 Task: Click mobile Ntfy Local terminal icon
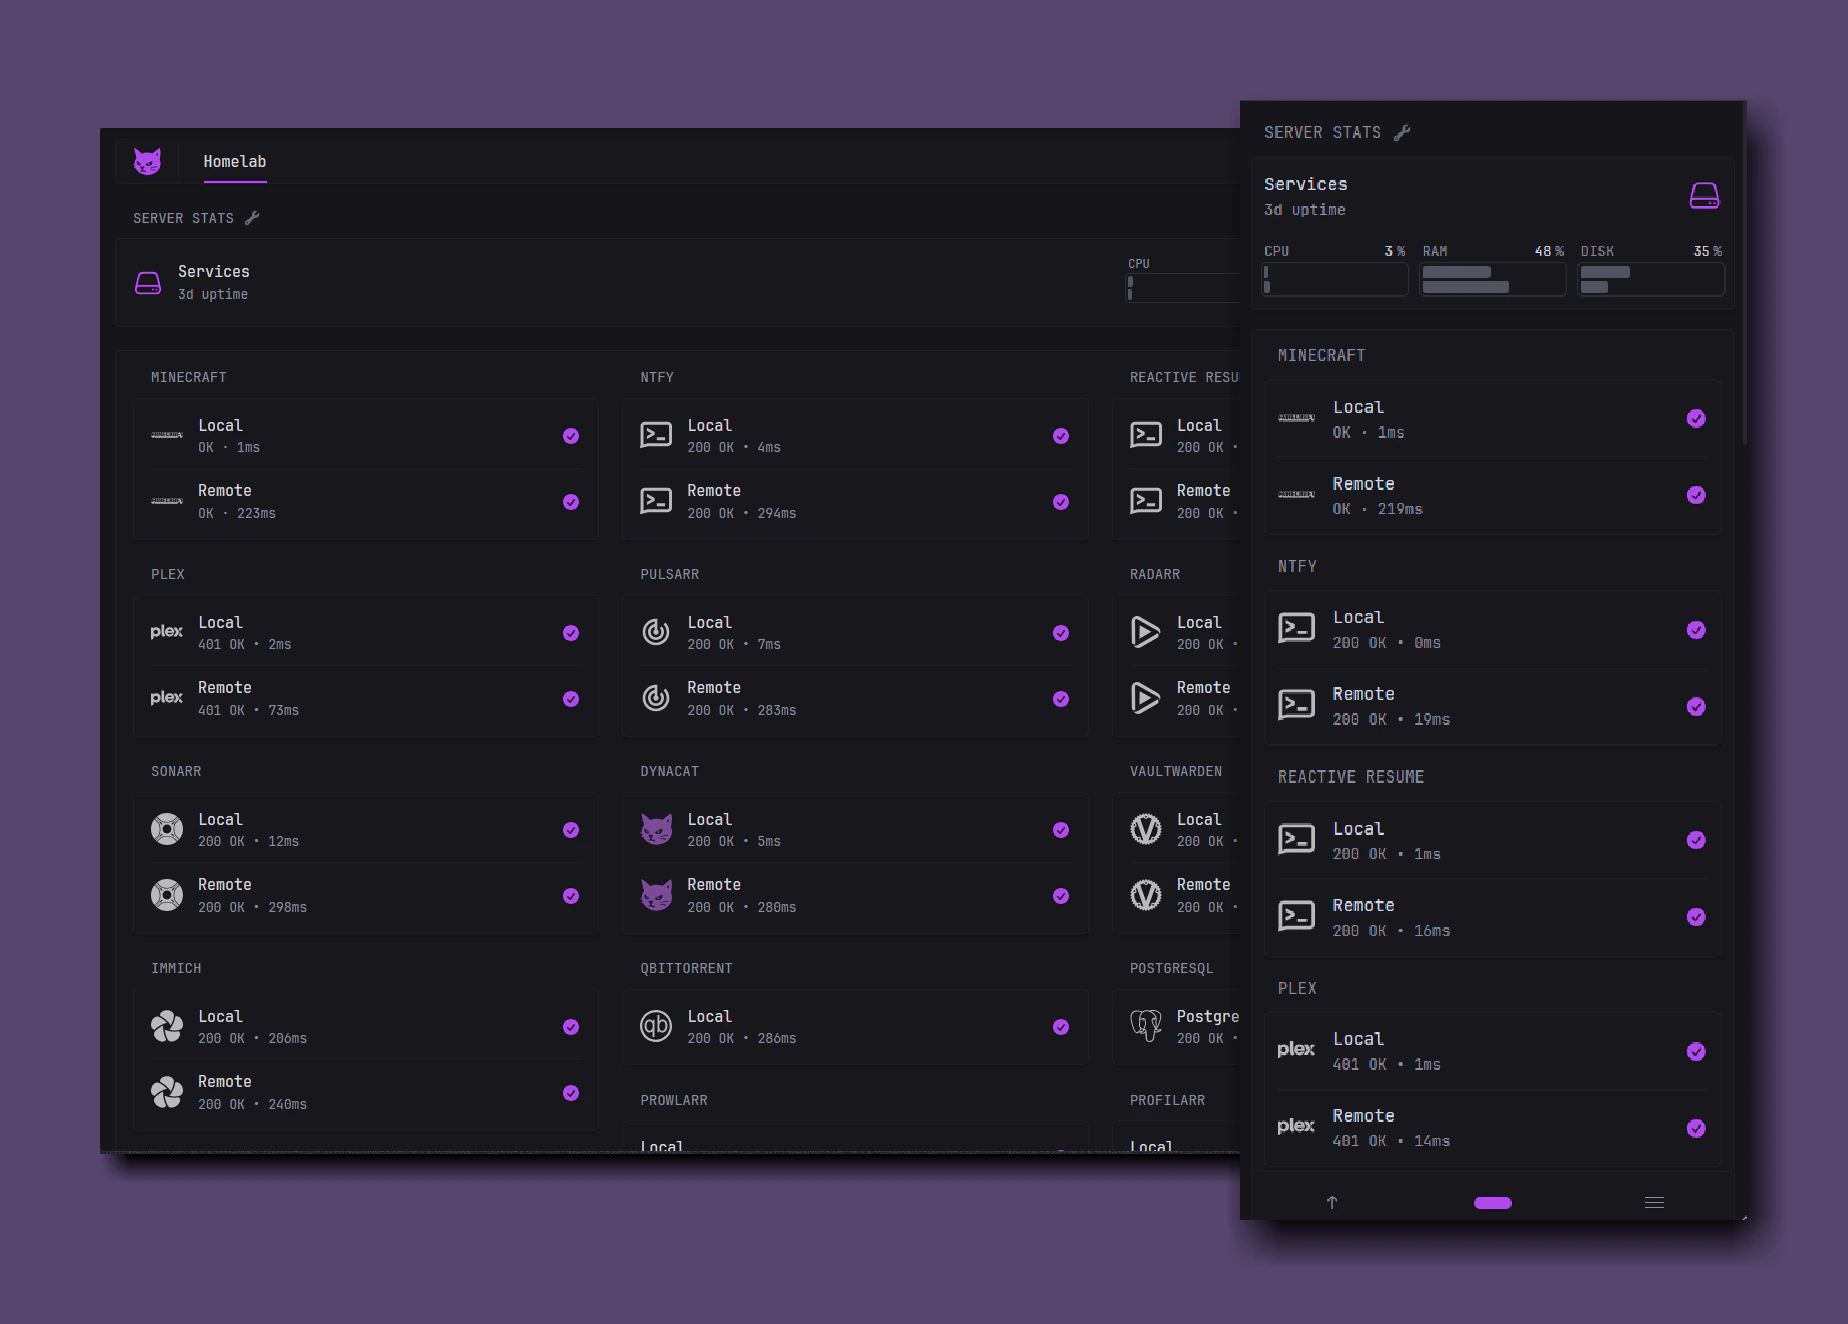tap(1297, 628)
